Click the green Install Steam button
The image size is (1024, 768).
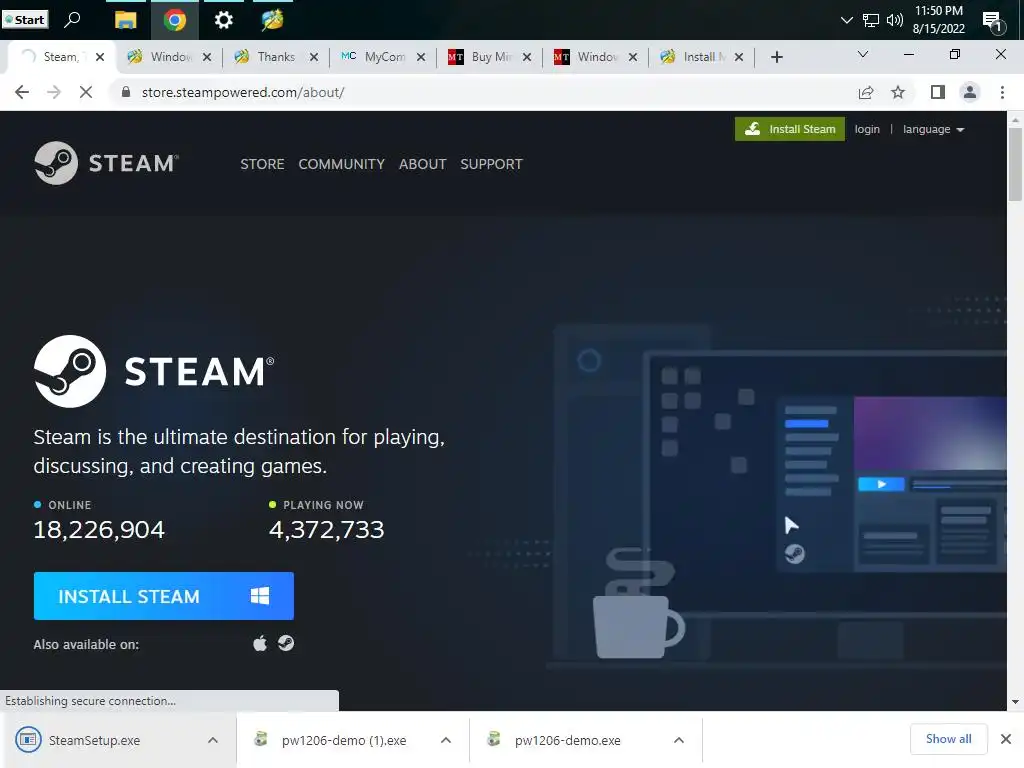click(x=790, y=129)
